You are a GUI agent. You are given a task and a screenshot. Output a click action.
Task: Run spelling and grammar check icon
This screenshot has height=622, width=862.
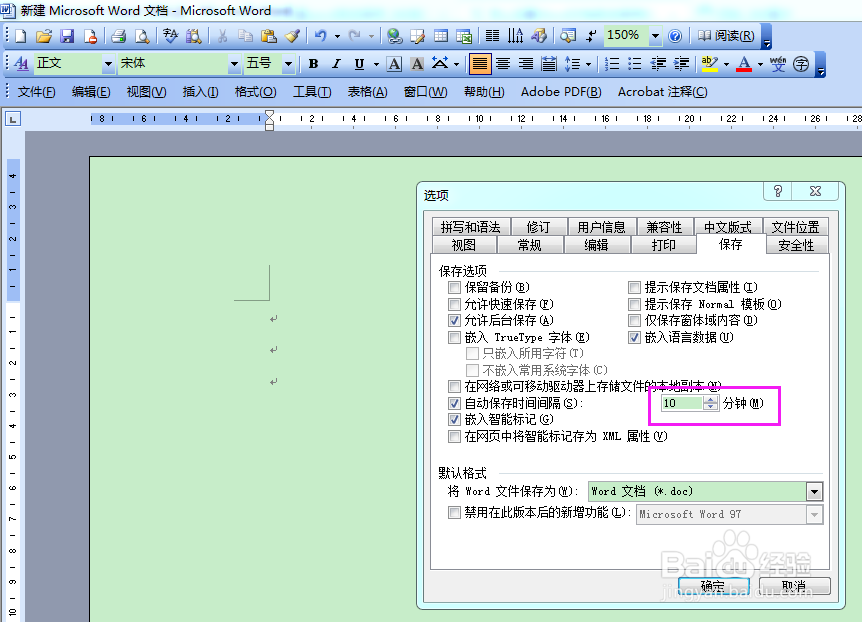coord(170,36)
